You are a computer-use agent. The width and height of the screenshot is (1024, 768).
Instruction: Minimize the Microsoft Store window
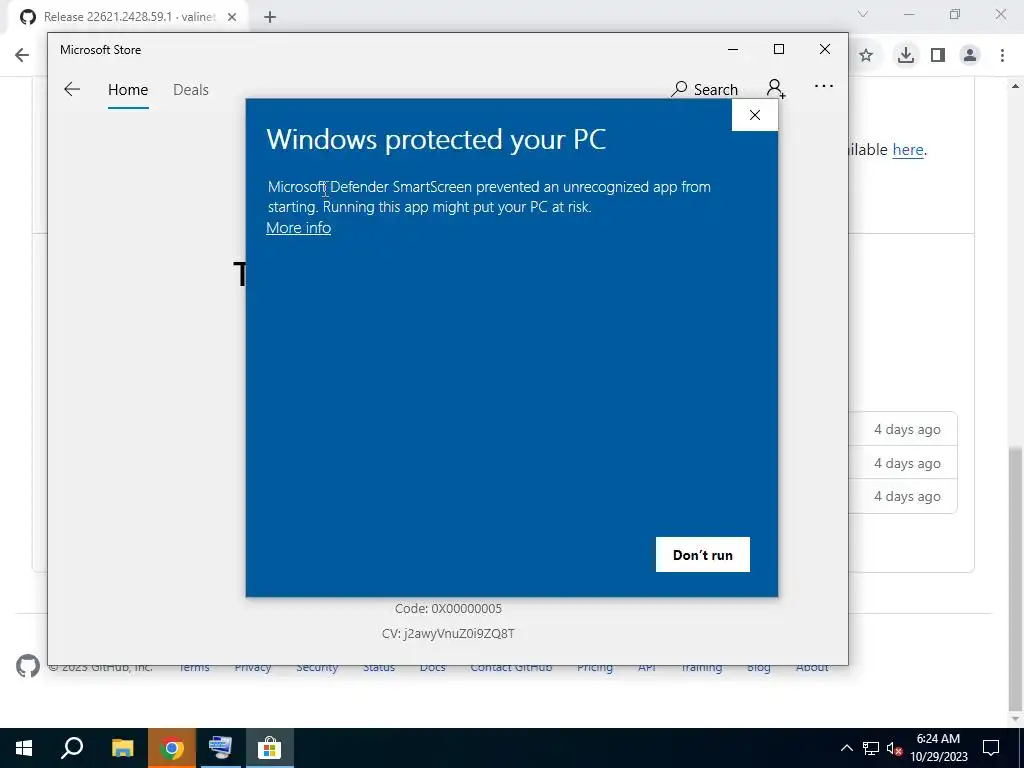pyautogui.click(x=733, y=50)
